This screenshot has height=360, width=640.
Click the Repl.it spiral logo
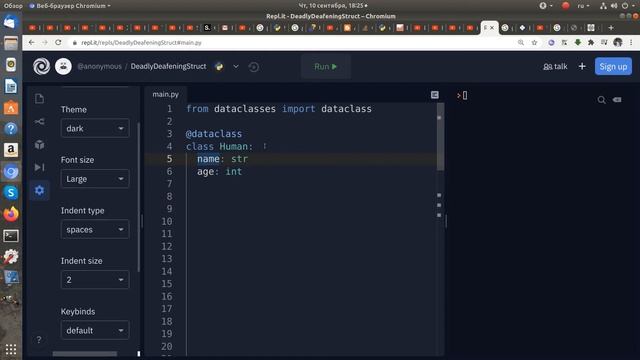pyautogui.click(x=42, y=66)
